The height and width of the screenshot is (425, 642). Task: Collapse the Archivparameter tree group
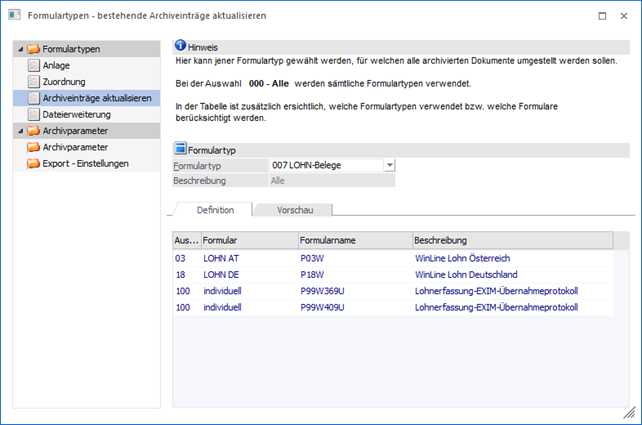(21, 131)
